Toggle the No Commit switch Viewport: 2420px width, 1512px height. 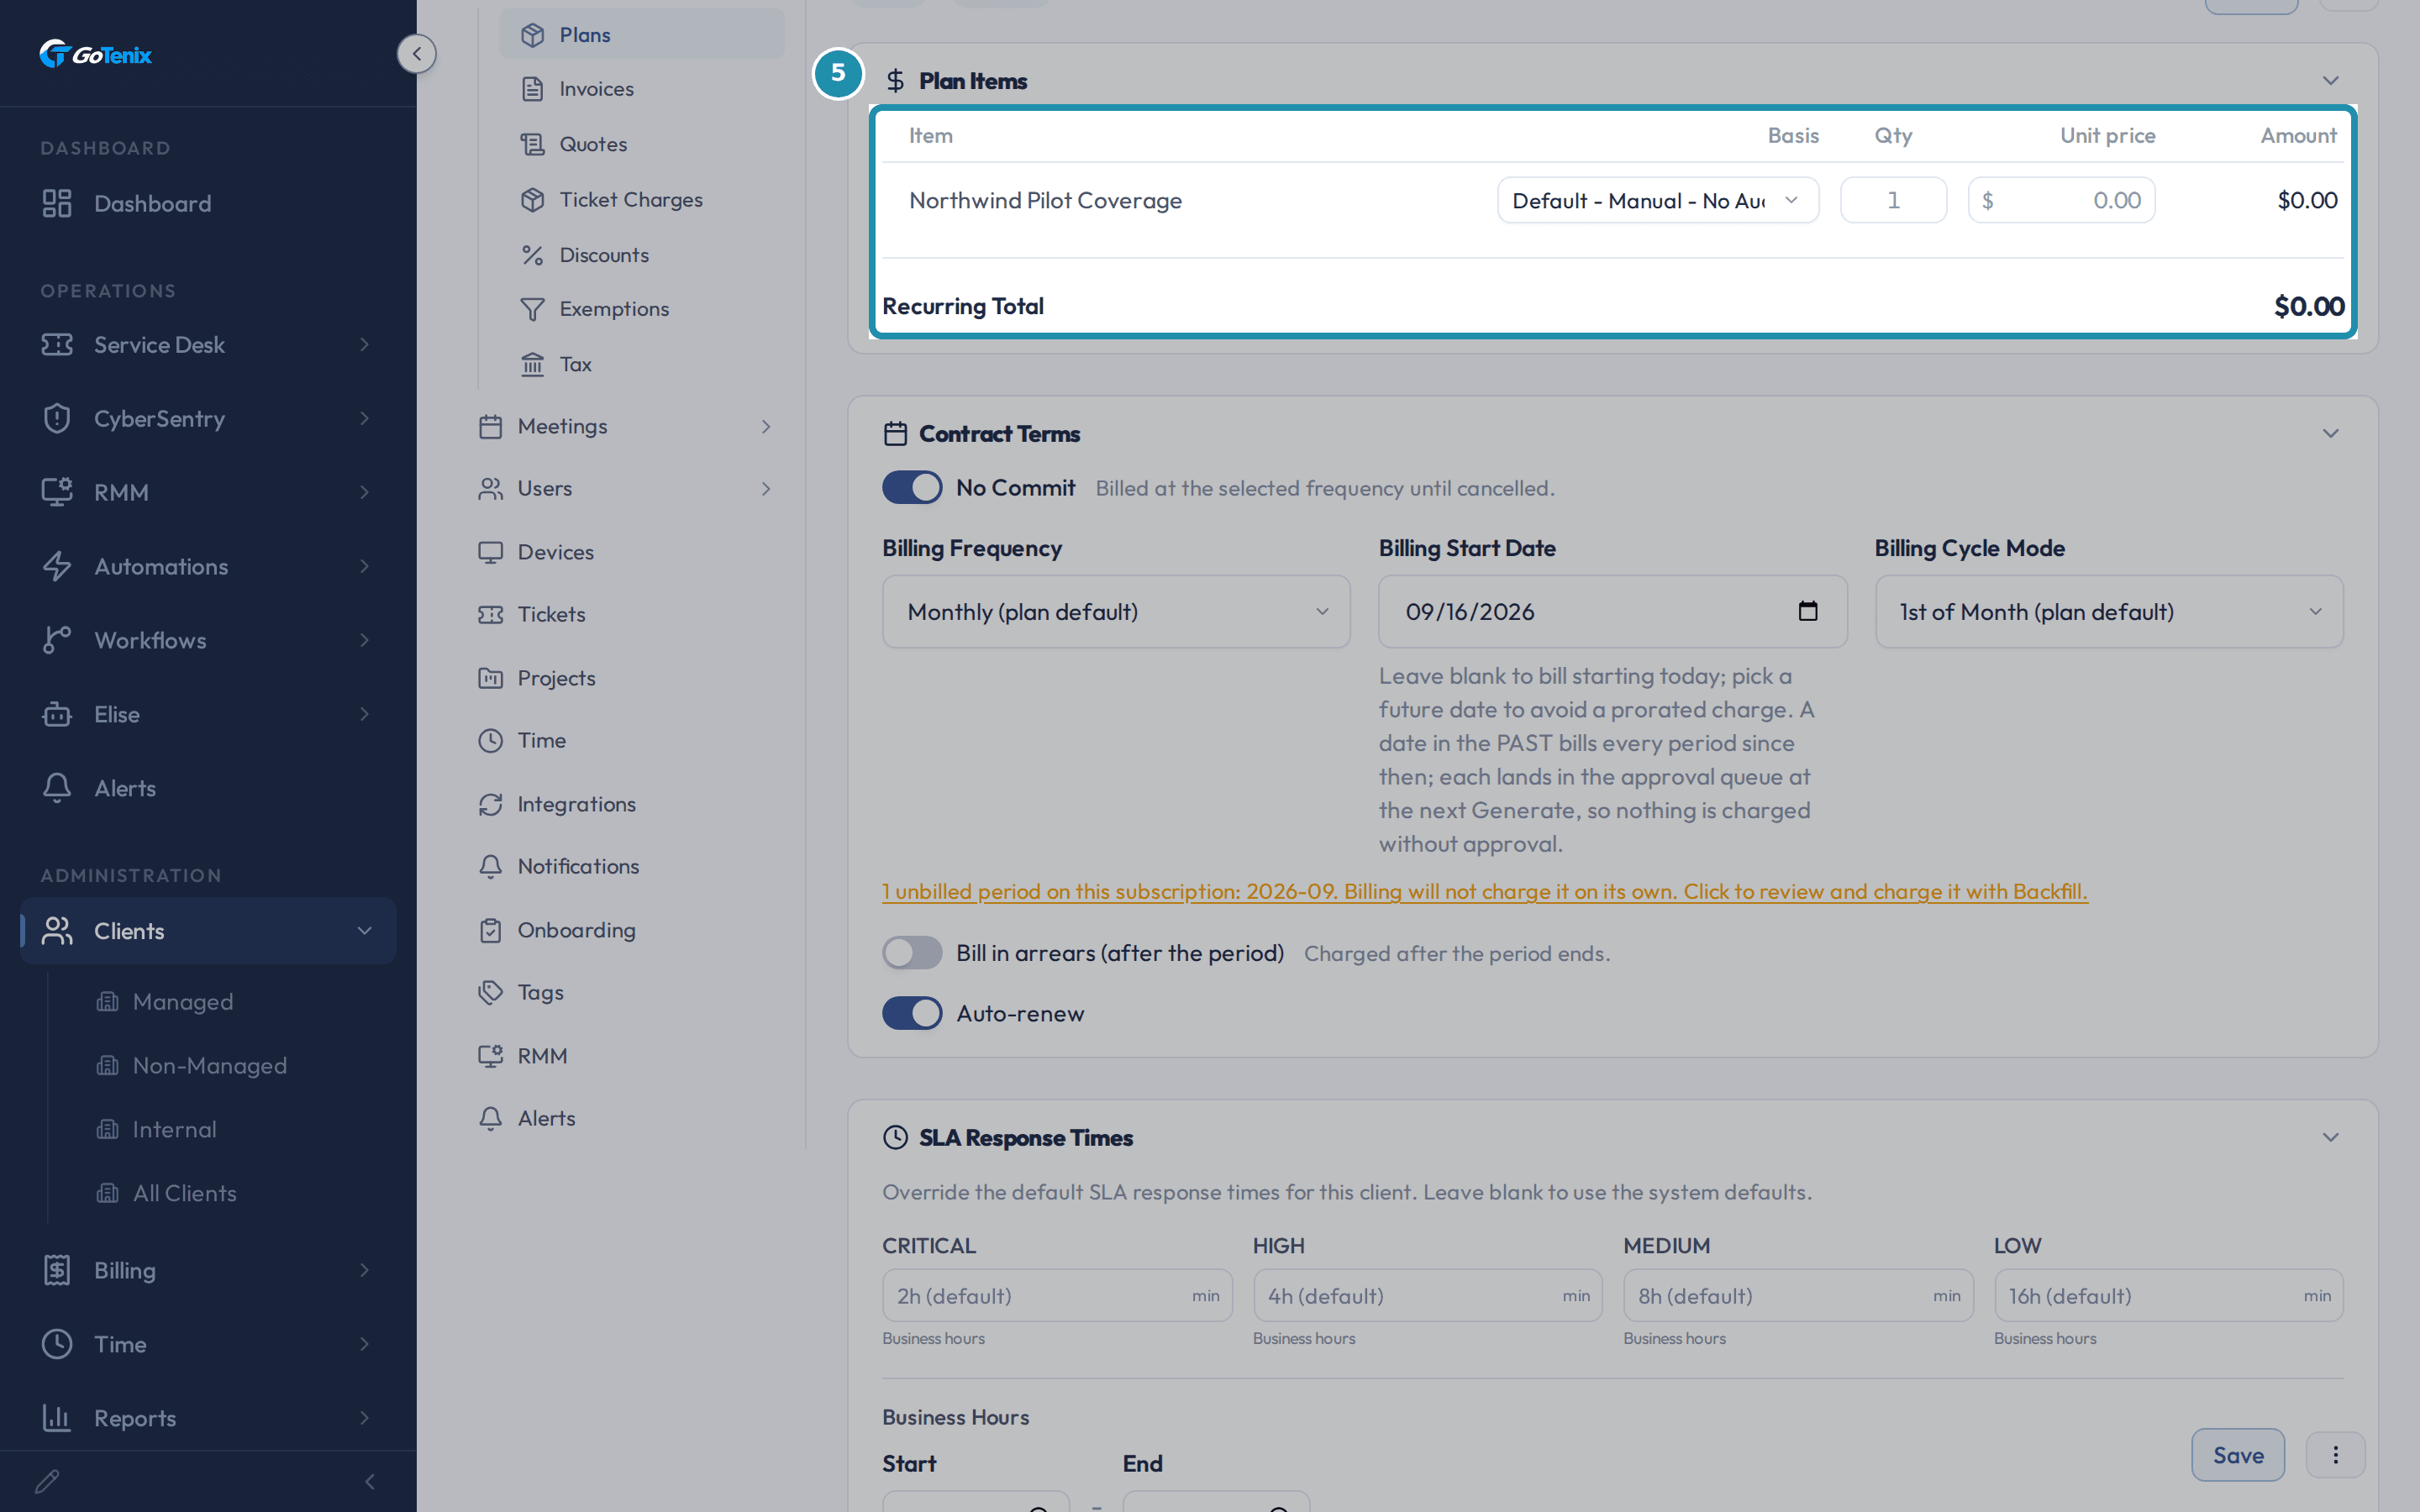[911, 487]
